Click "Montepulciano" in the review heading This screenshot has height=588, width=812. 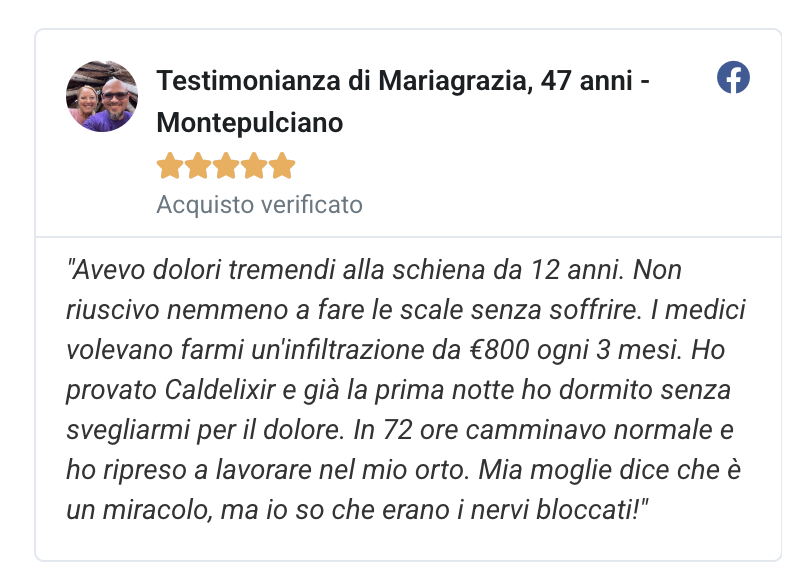[x=250, y=122]
